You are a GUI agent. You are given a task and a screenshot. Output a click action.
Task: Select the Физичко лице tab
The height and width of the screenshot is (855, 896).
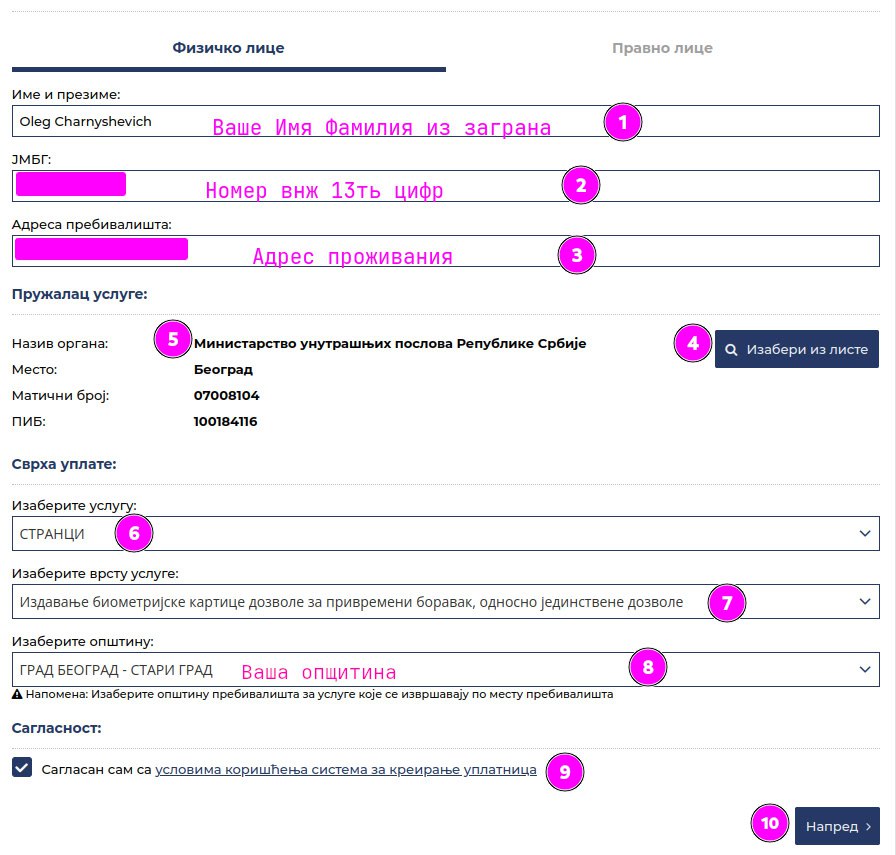click(228, 48)
